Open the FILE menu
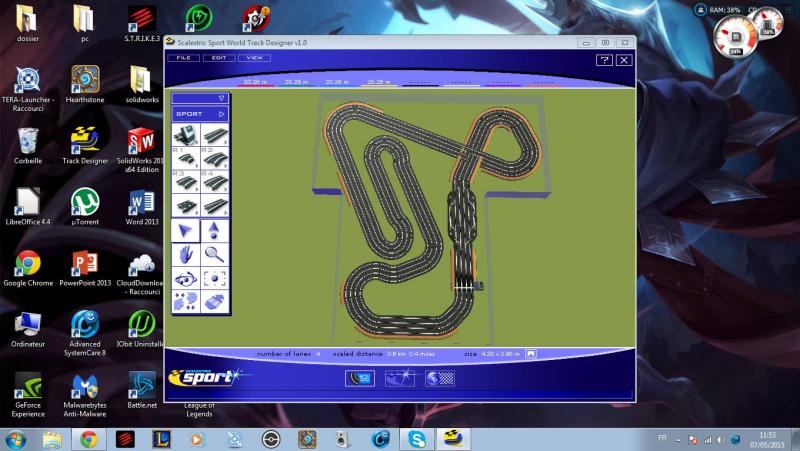The image size is (800, 451). coord(183,58)
